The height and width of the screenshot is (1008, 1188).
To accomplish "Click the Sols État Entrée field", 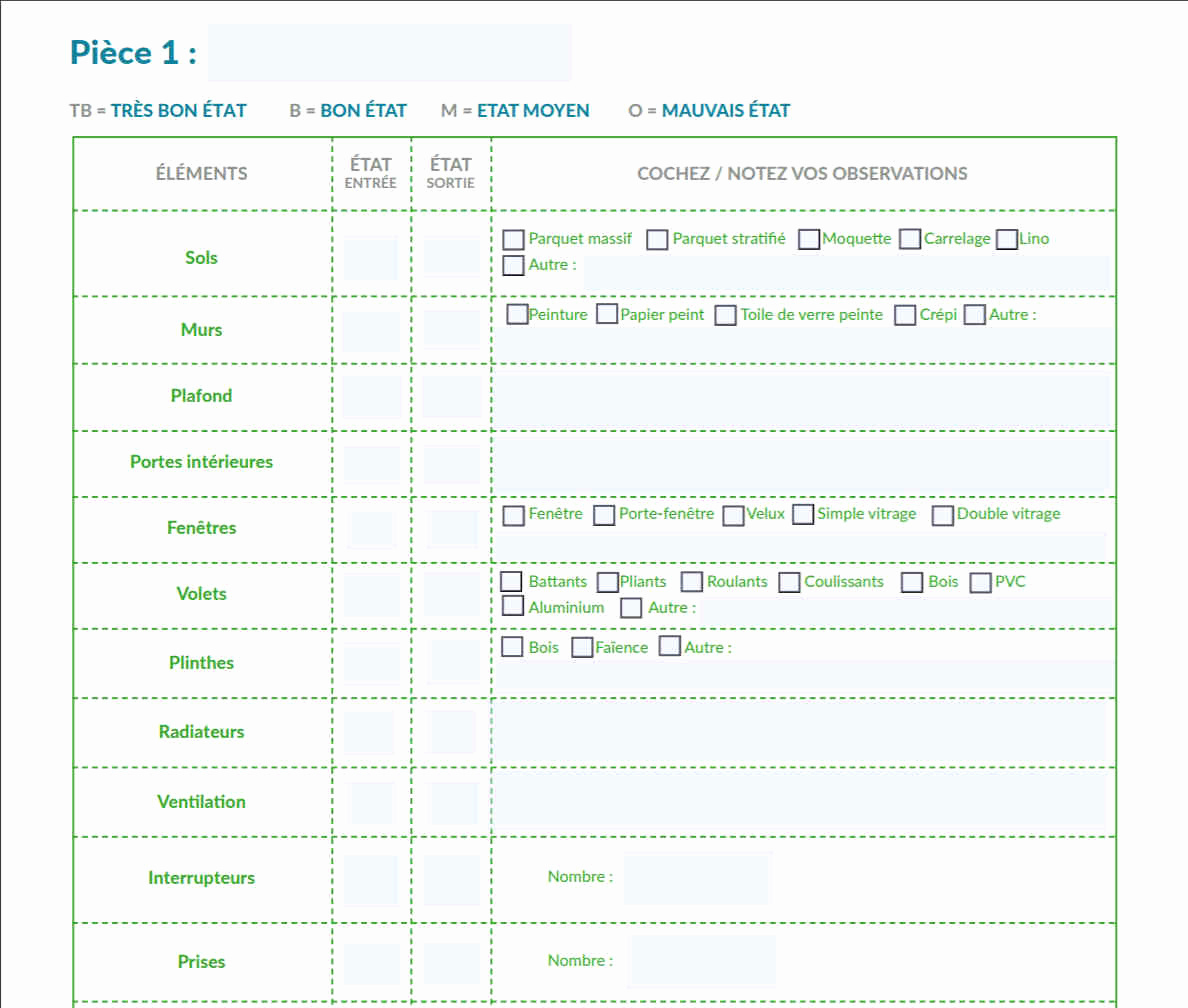I will coord(370,258).
